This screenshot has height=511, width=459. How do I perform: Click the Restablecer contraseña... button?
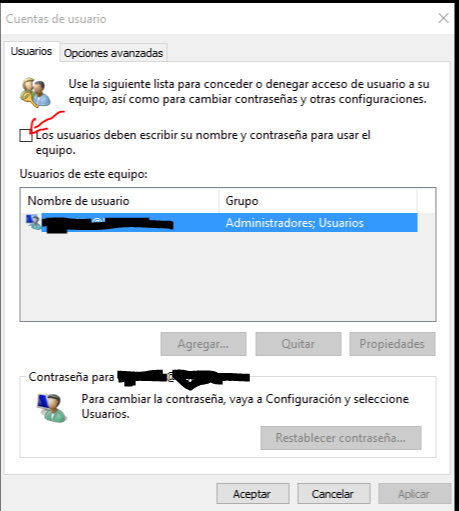click(x=341, y=438)
